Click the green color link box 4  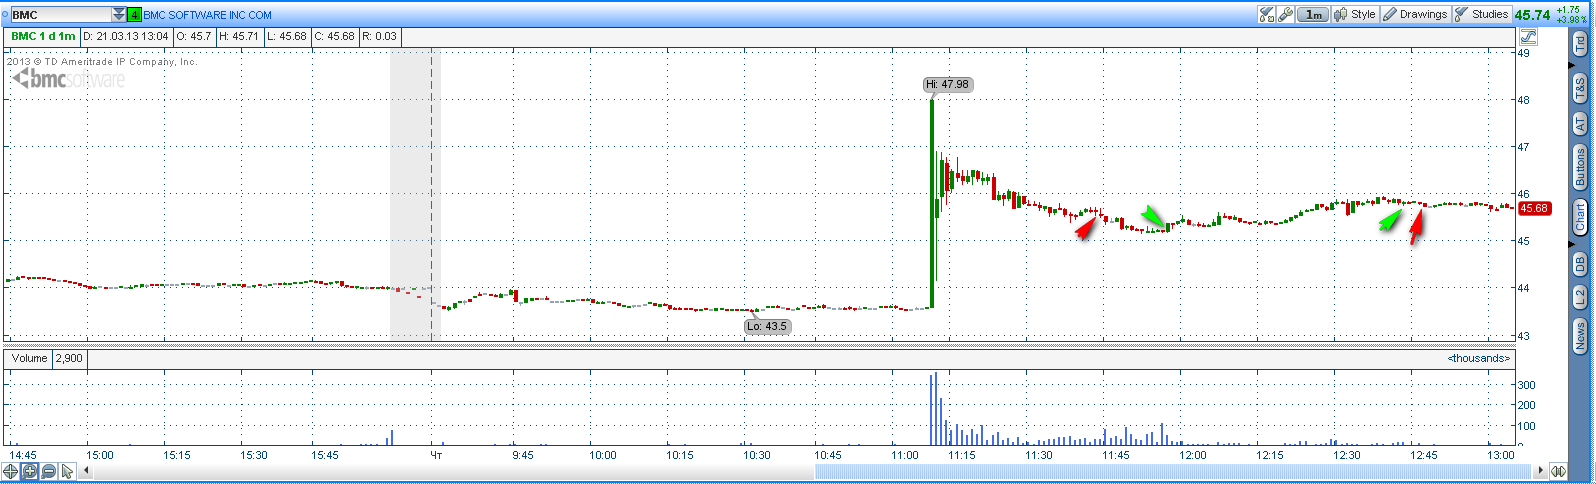point(135,15)
